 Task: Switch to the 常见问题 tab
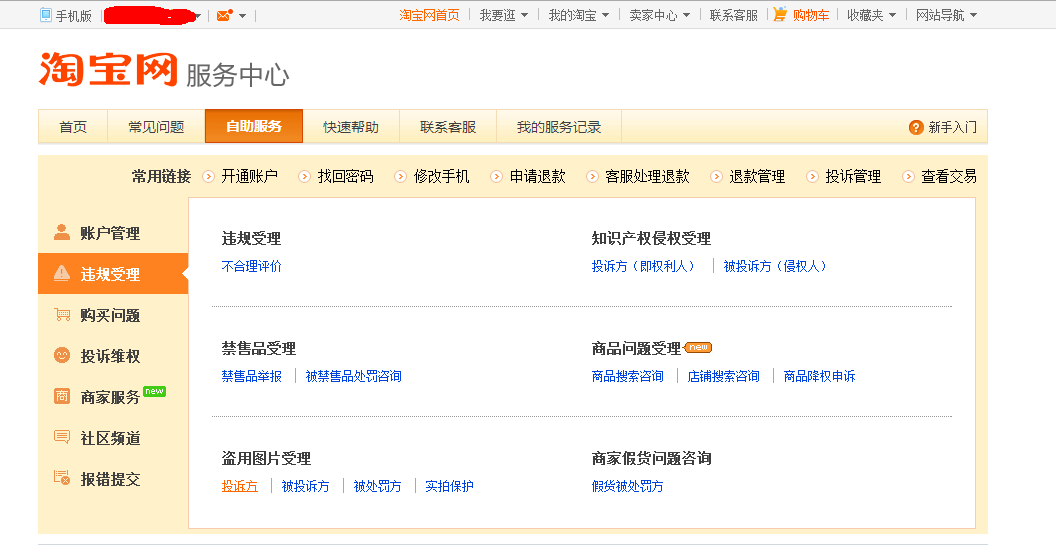(156, 127)
